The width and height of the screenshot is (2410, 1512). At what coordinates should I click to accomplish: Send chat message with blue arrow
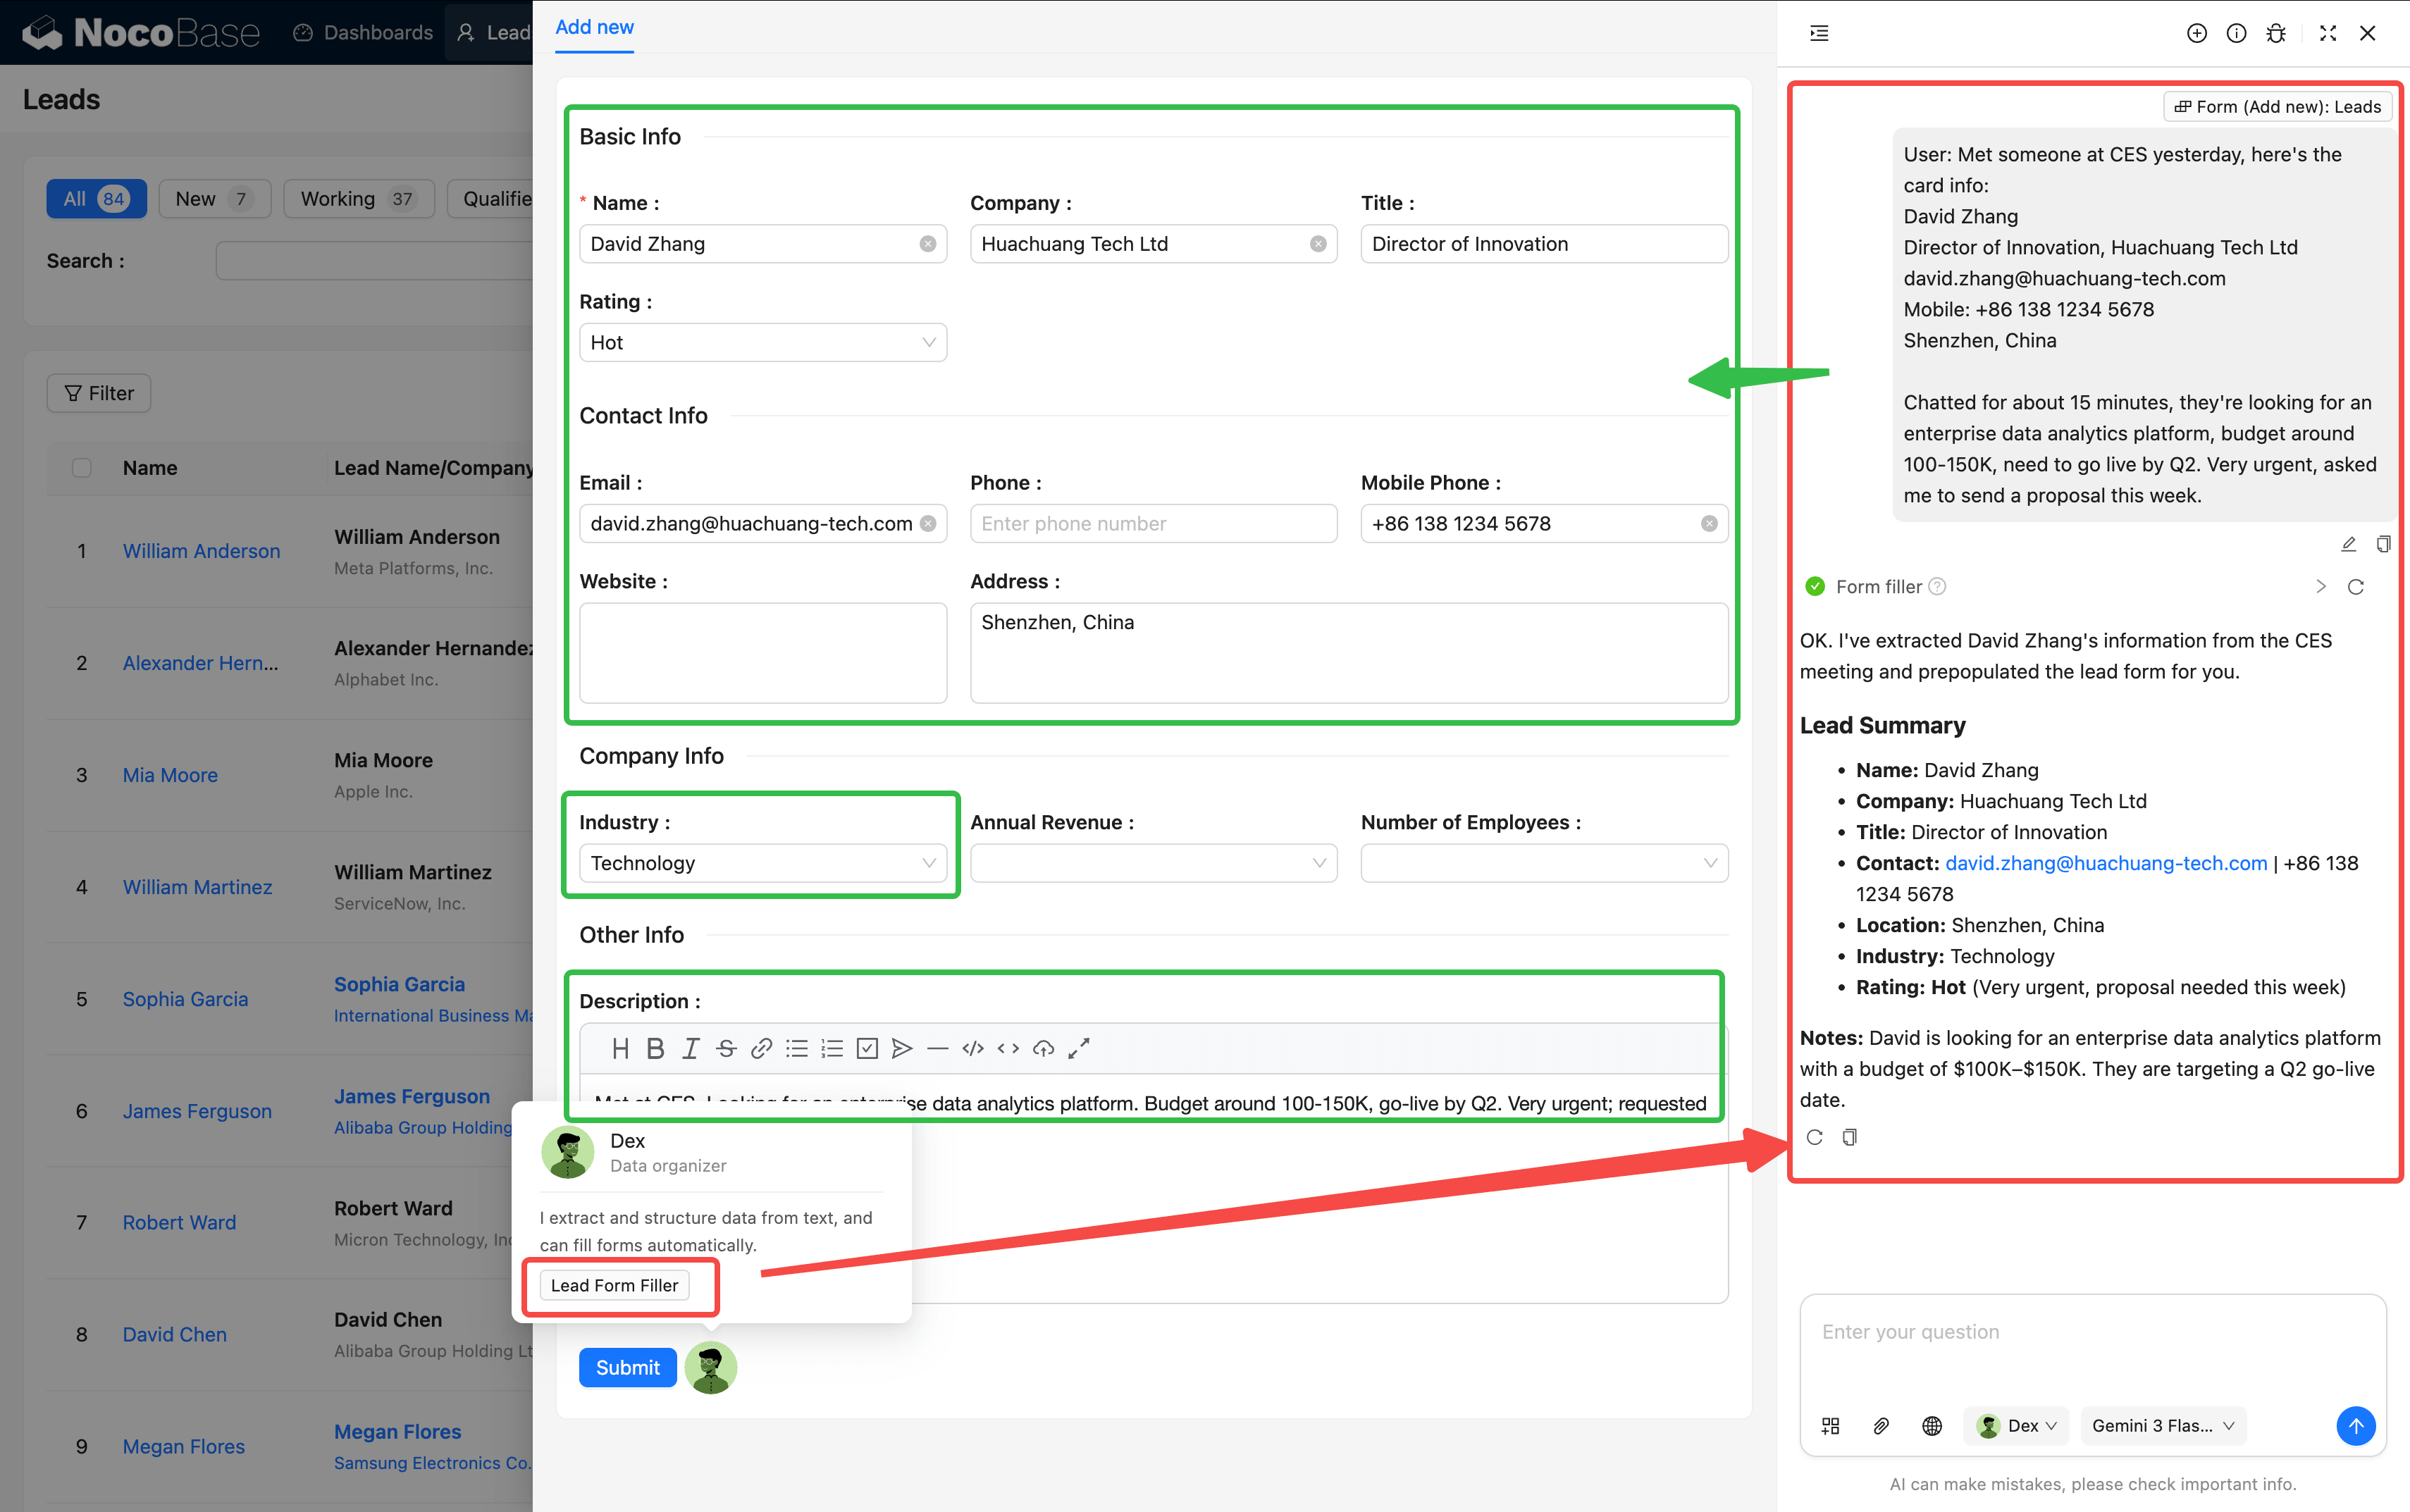(2355, 1425)
